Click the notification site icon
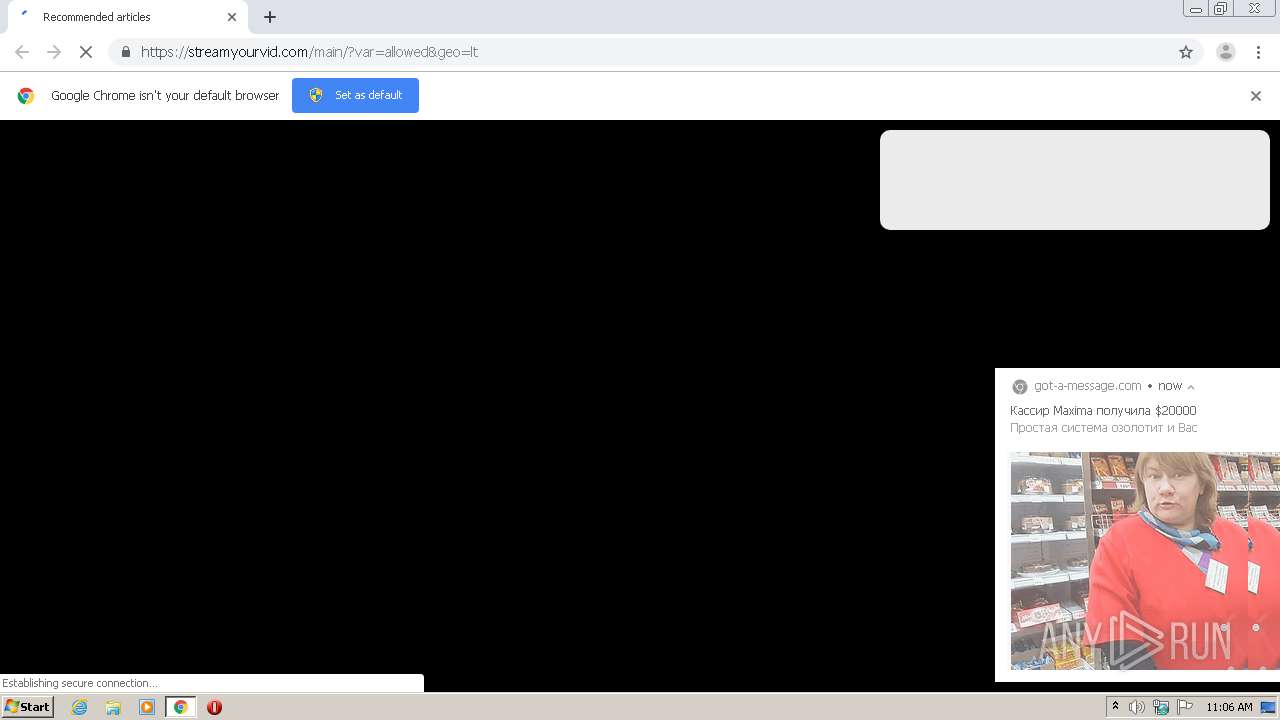1280x720 pixels. [1020, 387]
